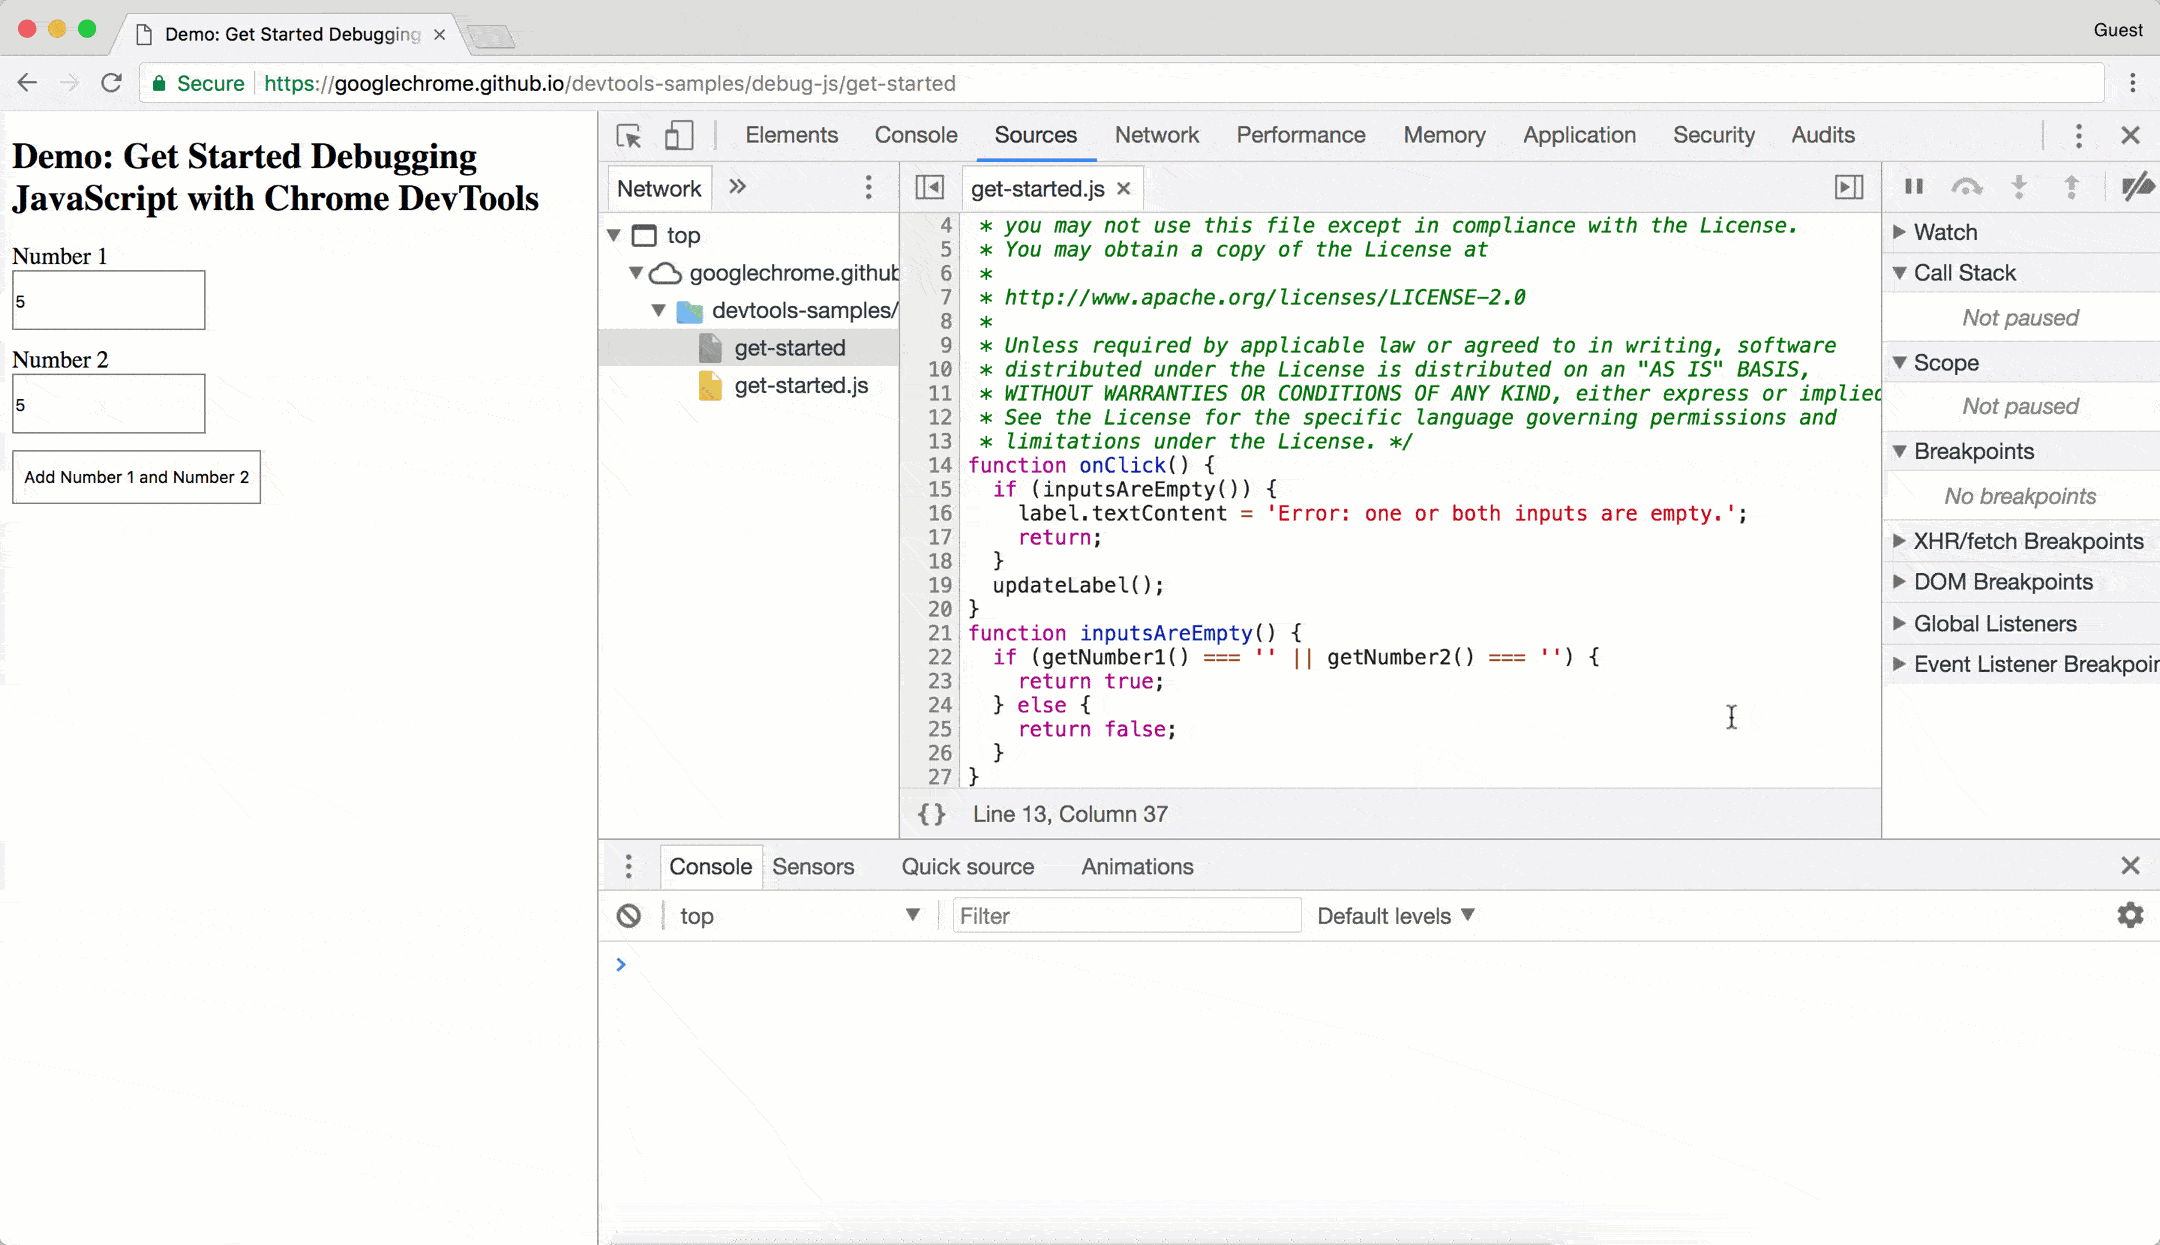The width and height of the screenshot is (2160, 1245).
Task: Select the Default levels dropdown
Action: [x=1395, y=916]
